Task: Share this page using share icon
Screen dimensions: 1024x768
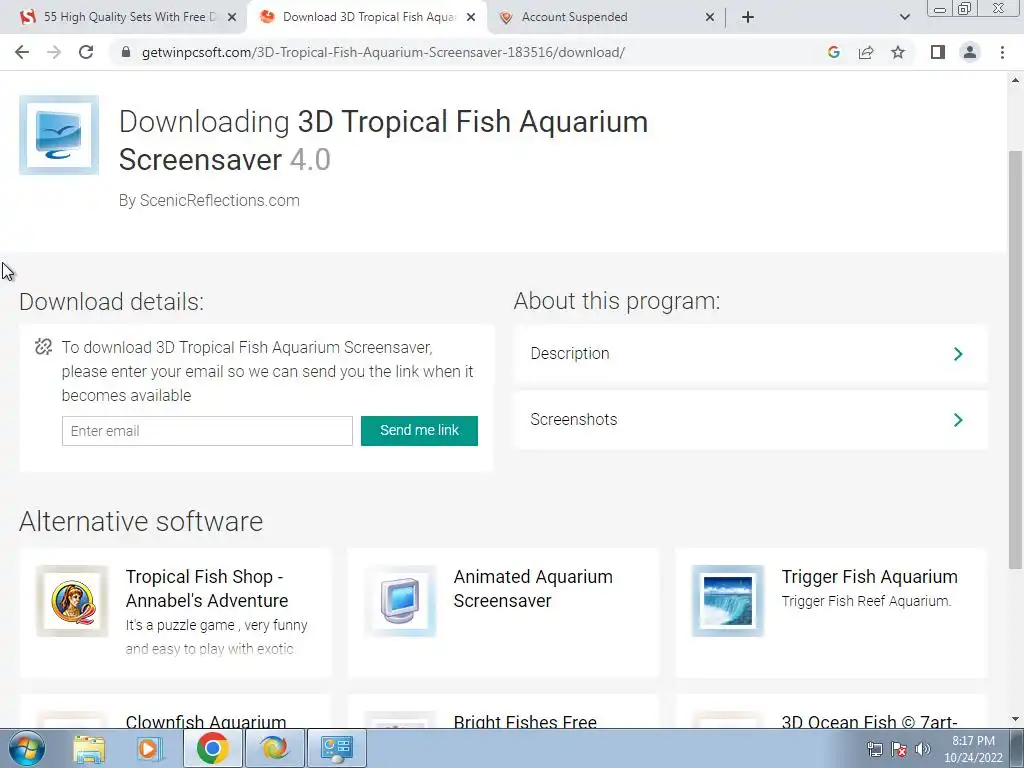Action: click(866, 52)
